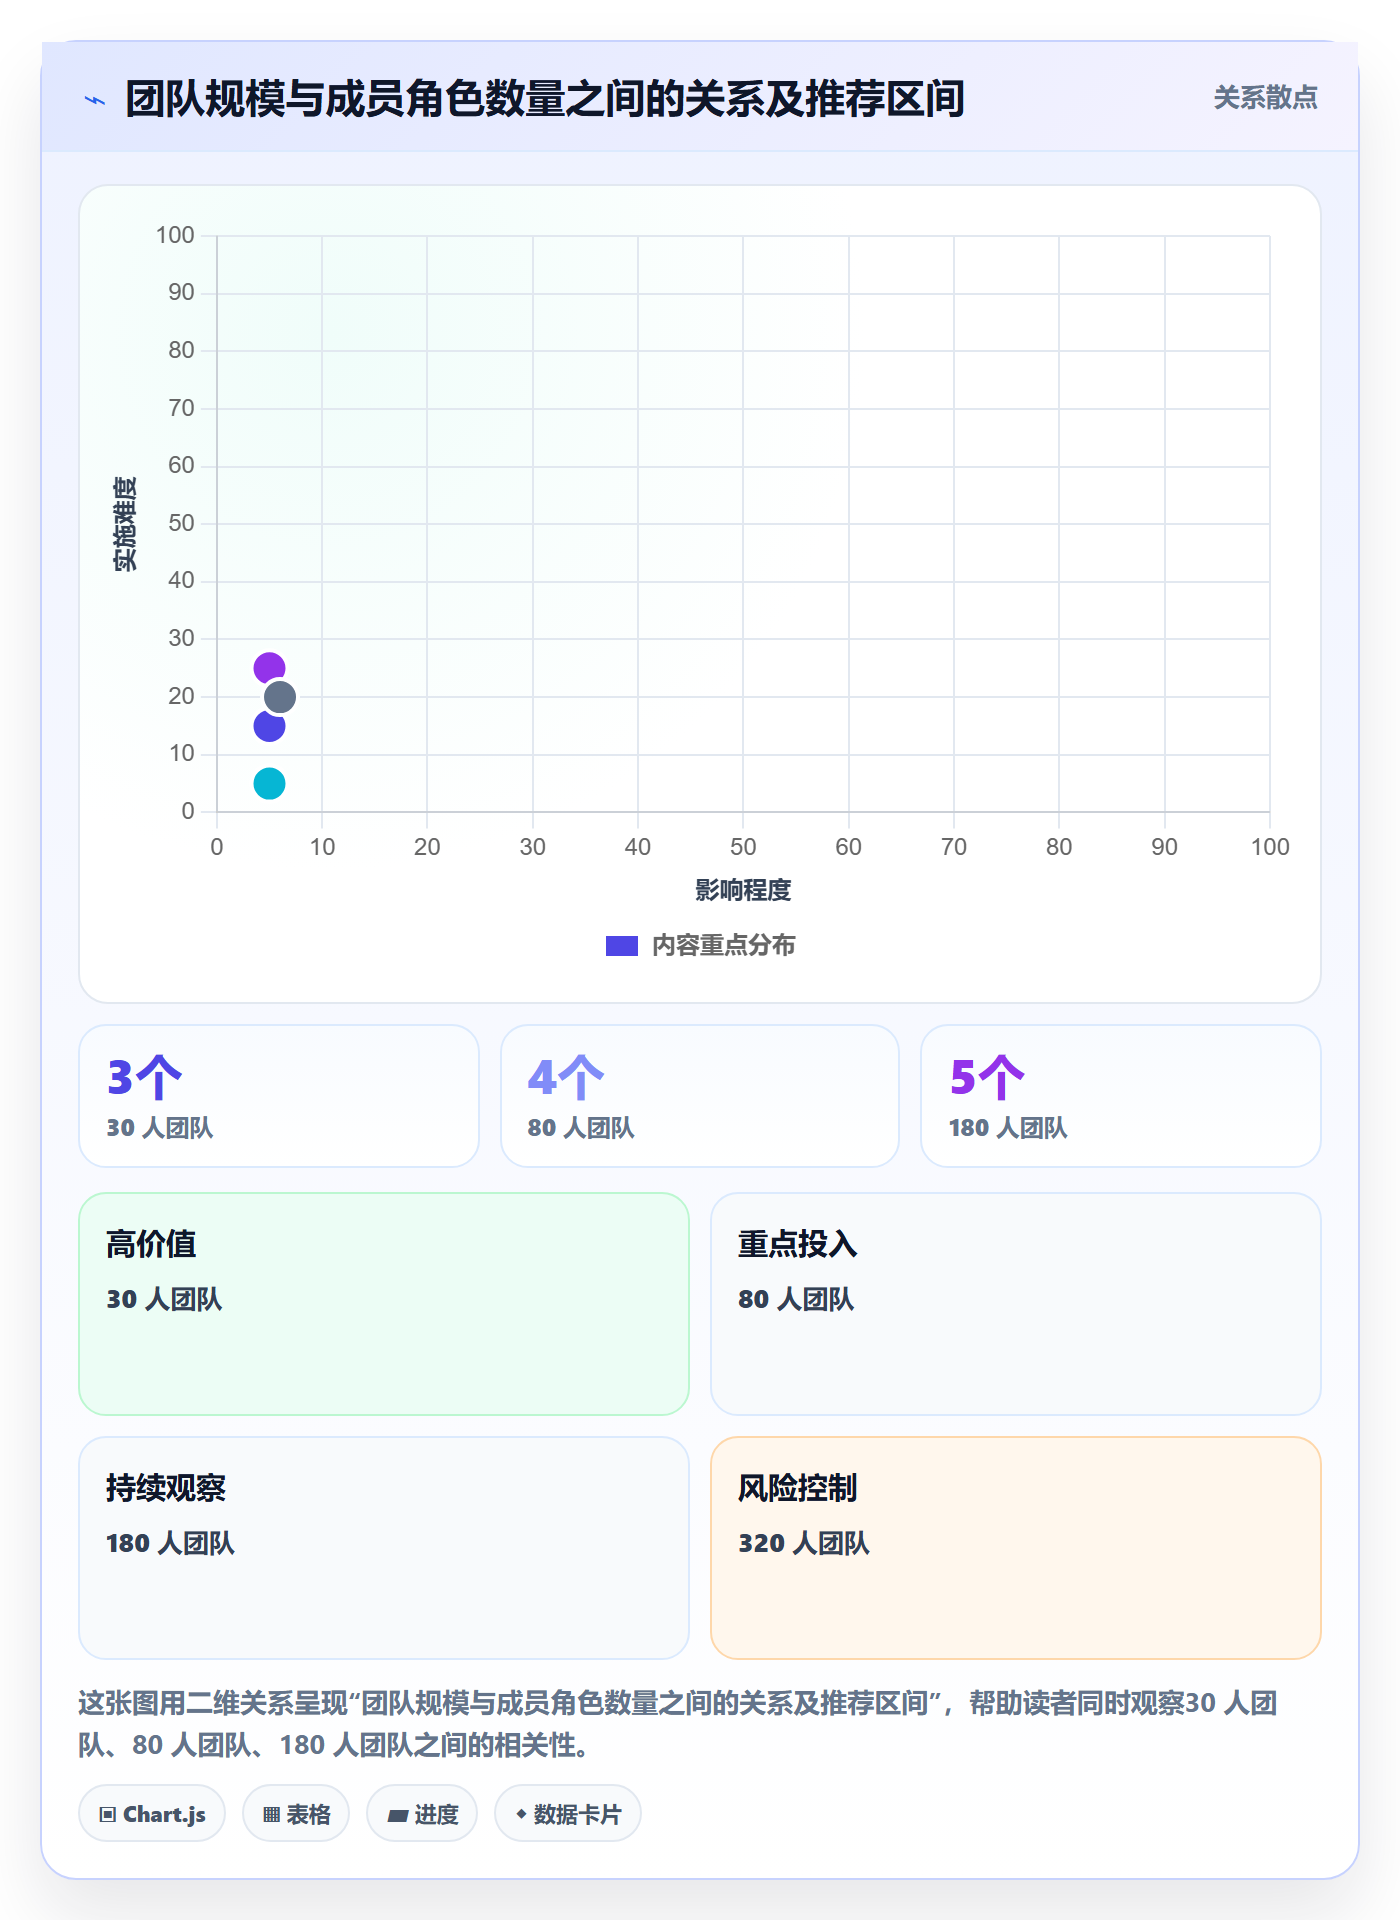Click the 关系散点 label in the header
This screenshot has width=1400, height=1920.
coord(1266,98)
